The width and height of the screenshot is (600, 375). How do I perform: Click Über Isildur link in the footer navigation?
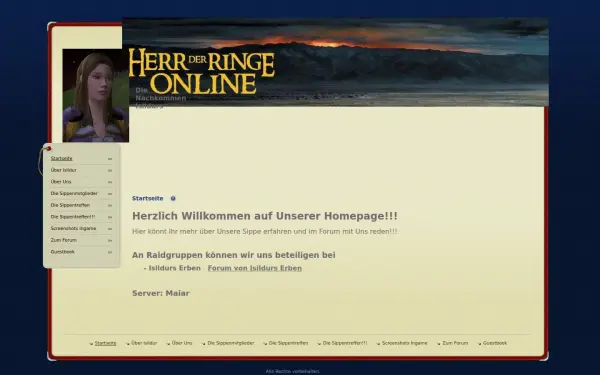[x=144, y=343]
